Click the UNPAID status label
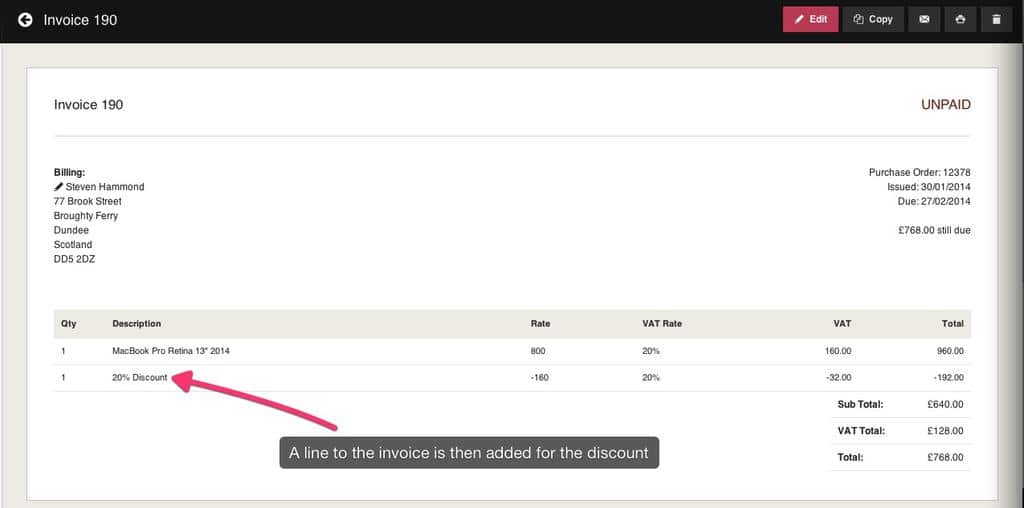The width and height of the screenshot is (1024, 508). (x=945, y=105)
